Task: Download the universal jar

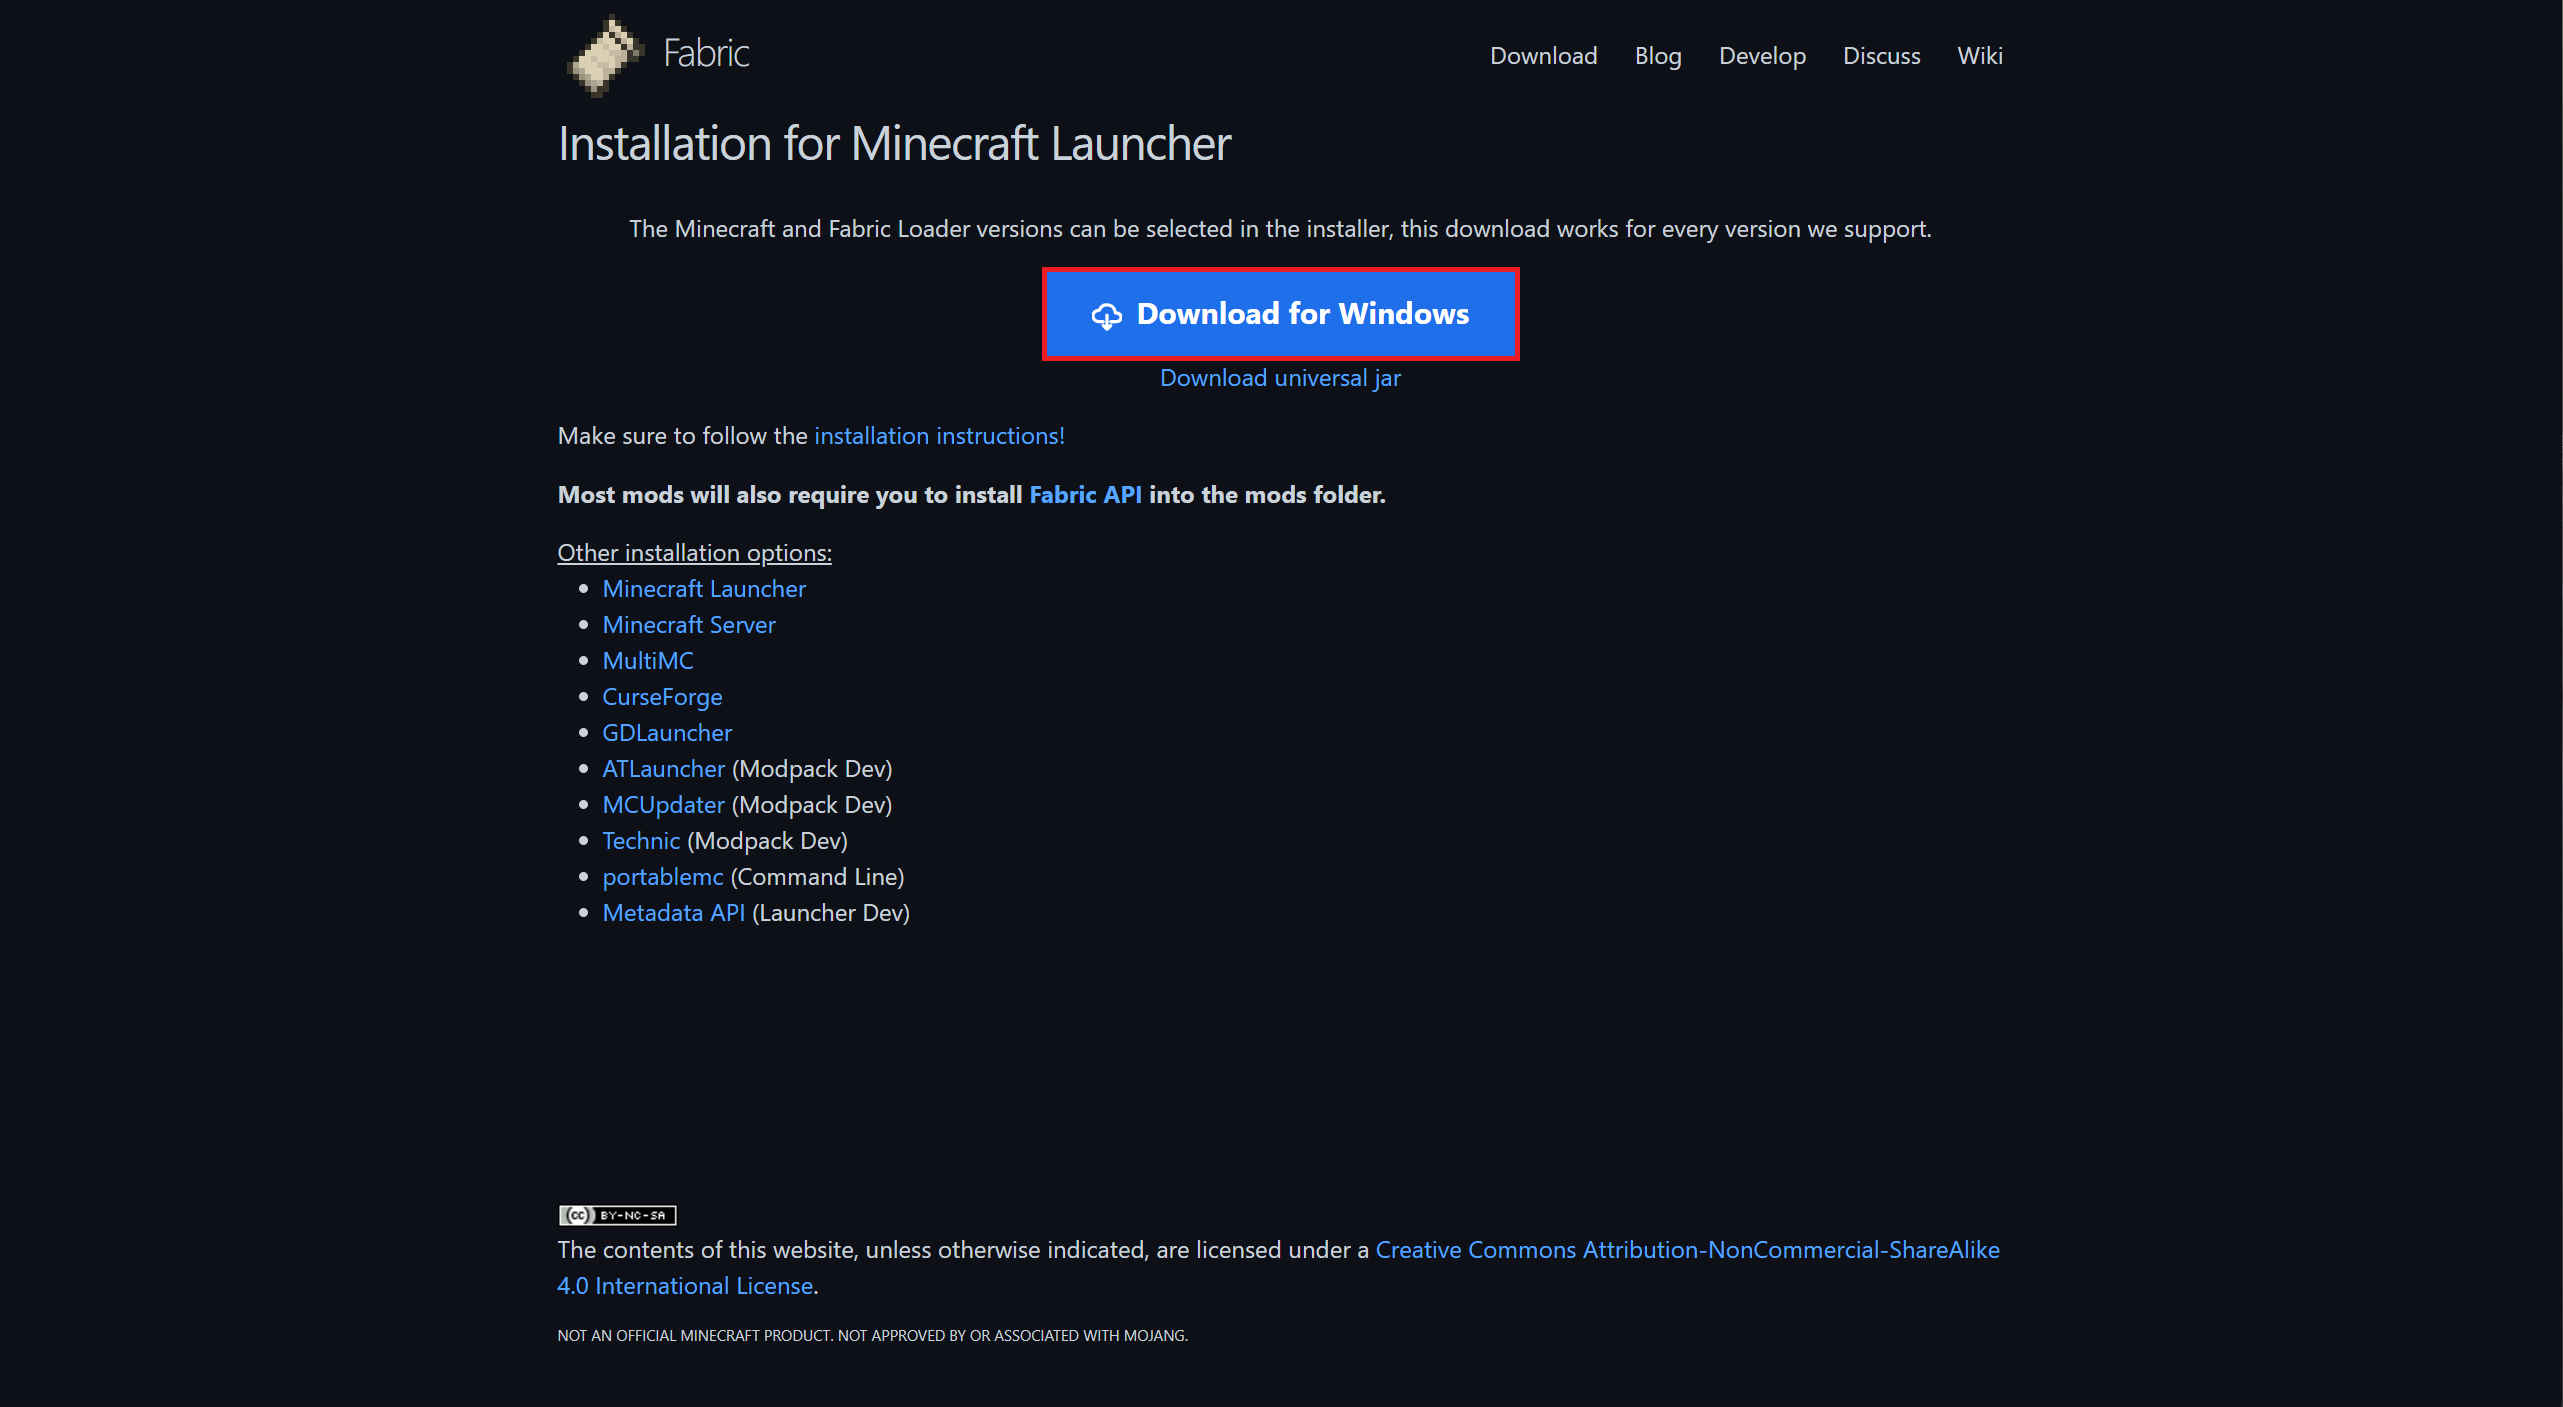Action: (x=1280, y=378)
